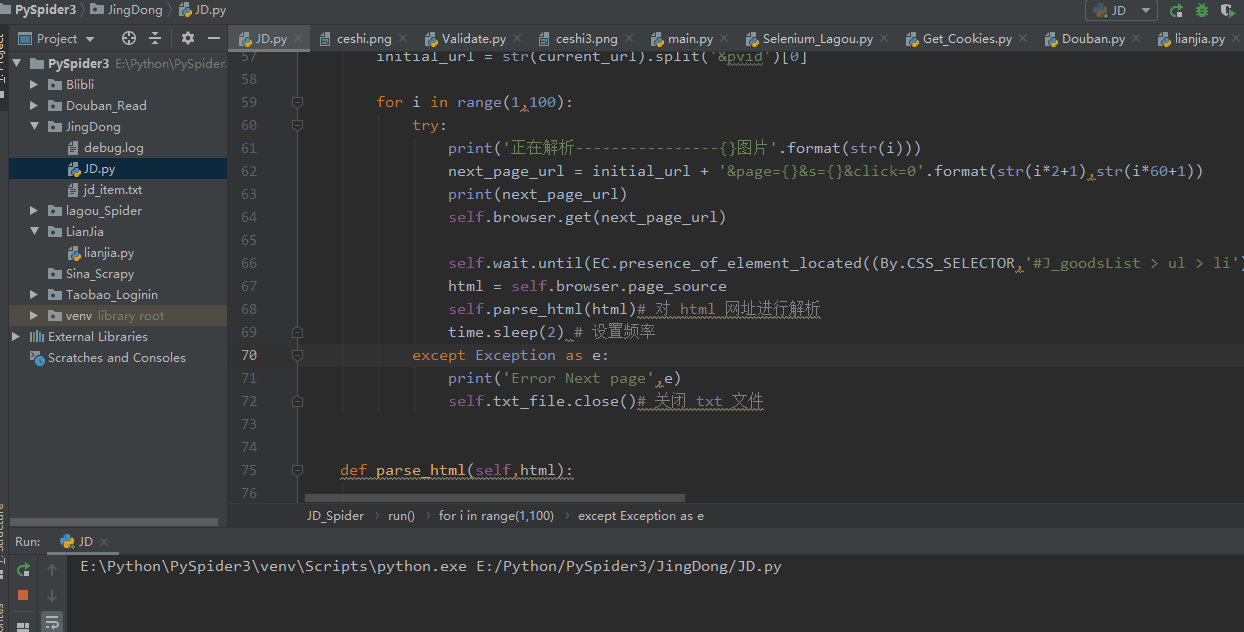Fold the try block at line 60
The image size is (1244, 632).
(x=297, y=125)
